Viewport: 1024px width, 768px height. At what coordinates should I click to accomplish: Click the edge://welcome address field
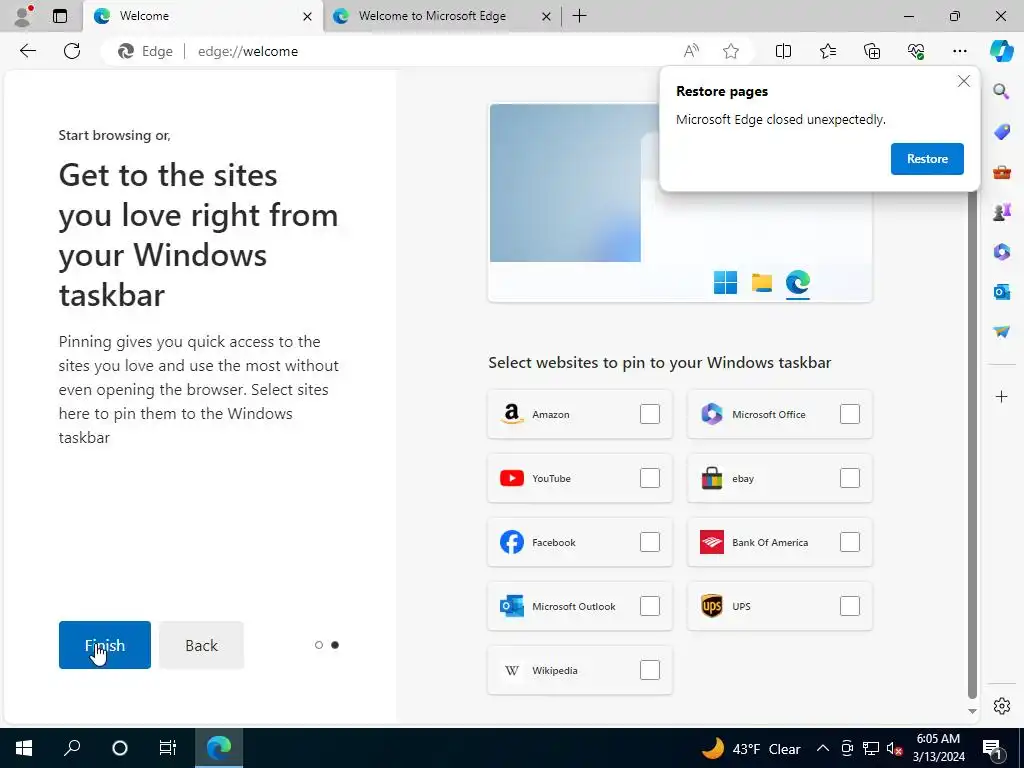[x=431, y=51]
